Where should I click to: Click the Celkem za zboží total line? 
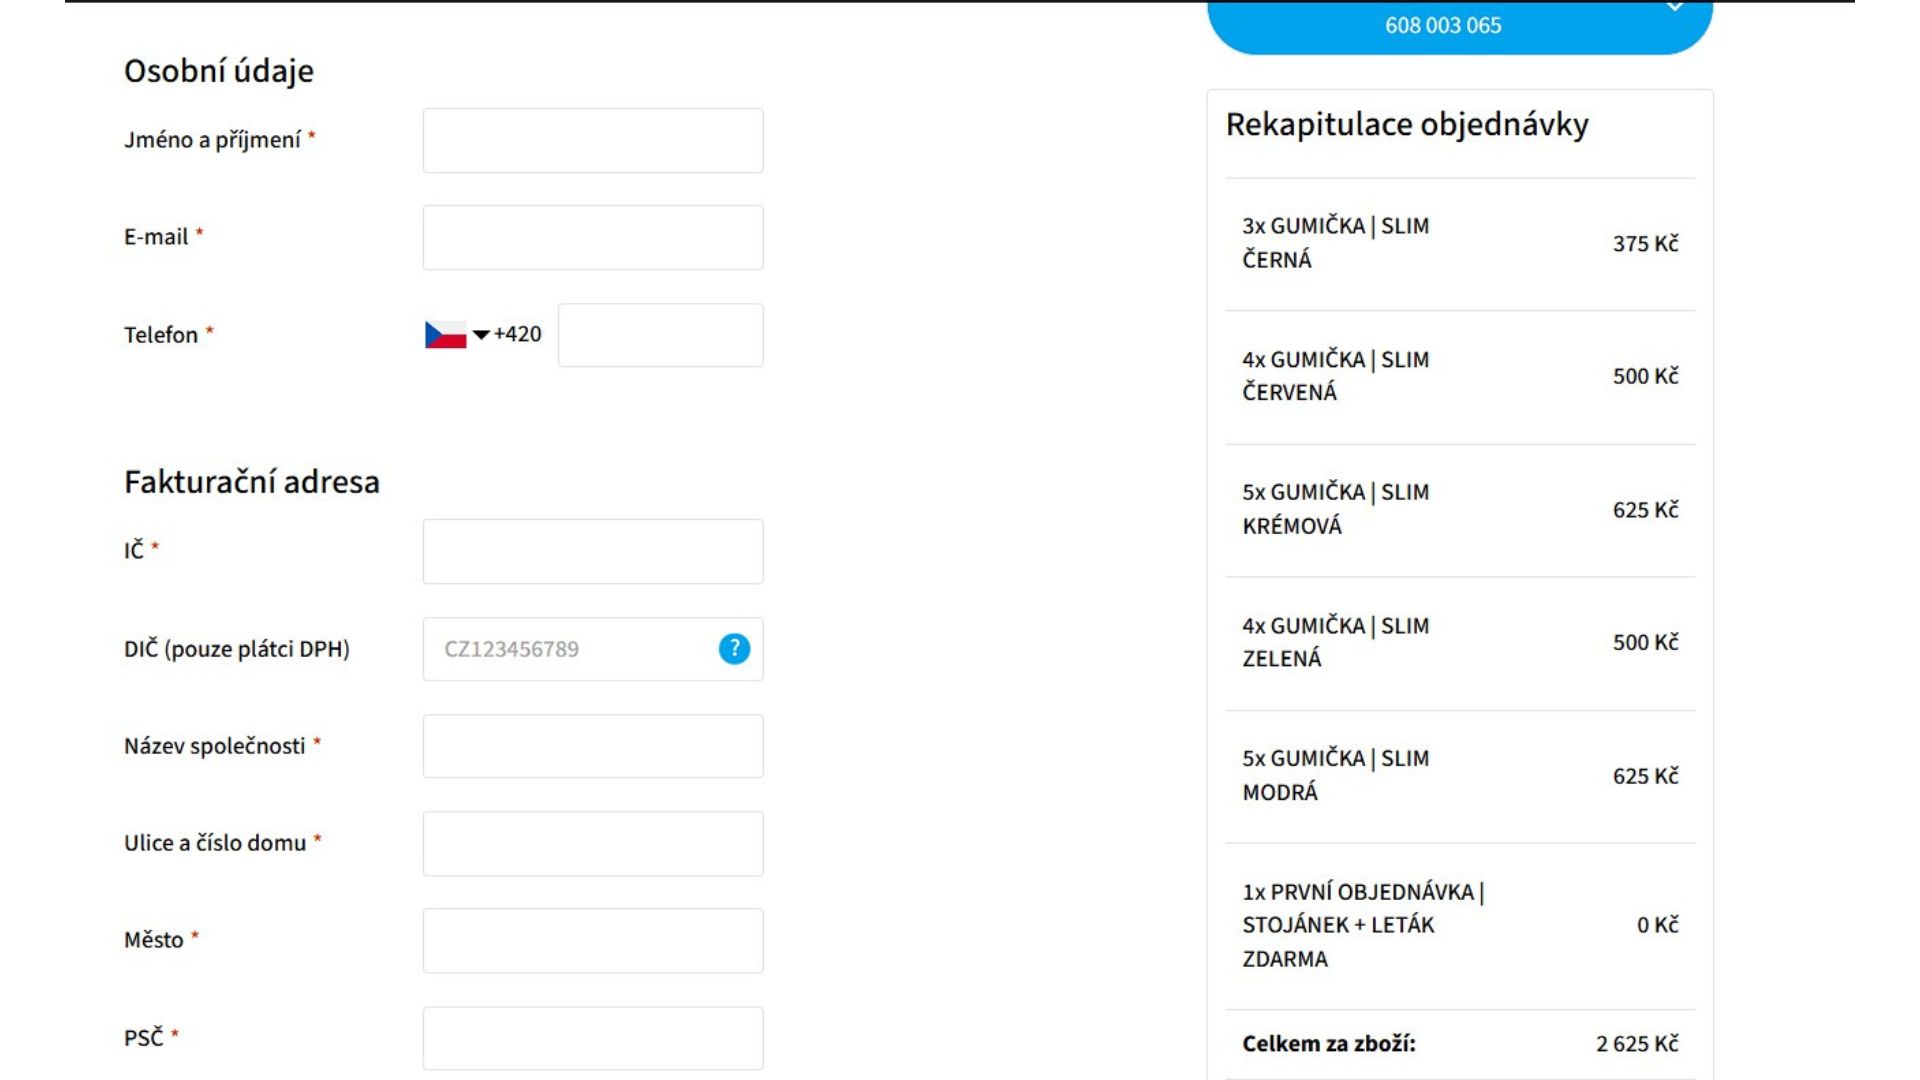pyautogui.click(x=1455, y=1043)
